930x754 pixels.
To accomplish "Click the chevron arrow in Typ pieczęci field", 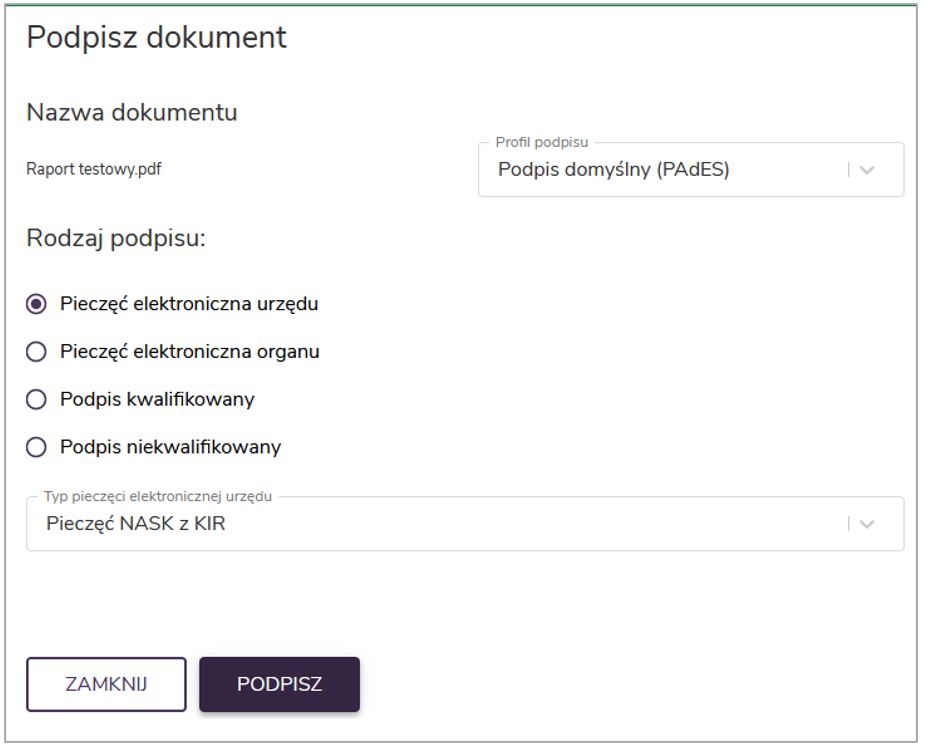I will (867, 524).
